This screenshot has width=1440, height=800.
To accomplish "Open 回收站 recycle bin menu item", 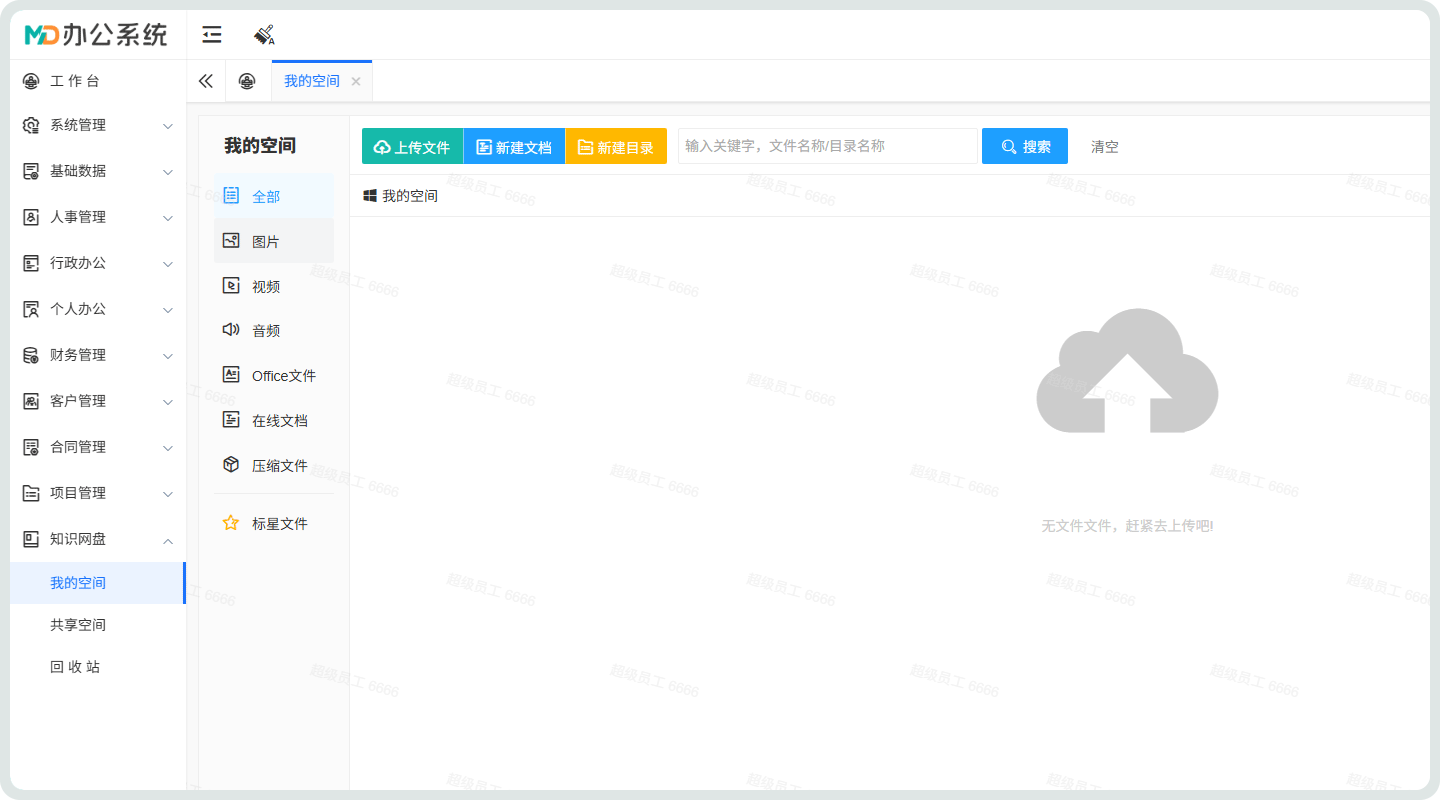I will click(x=75, y=667).
